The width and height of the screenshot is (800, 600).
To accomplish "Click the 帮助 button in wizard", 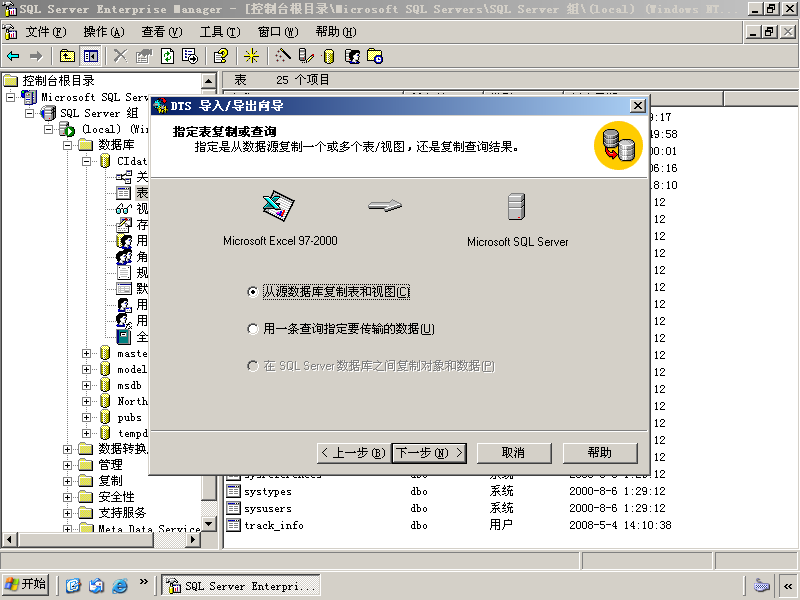I will pos(600,453).
